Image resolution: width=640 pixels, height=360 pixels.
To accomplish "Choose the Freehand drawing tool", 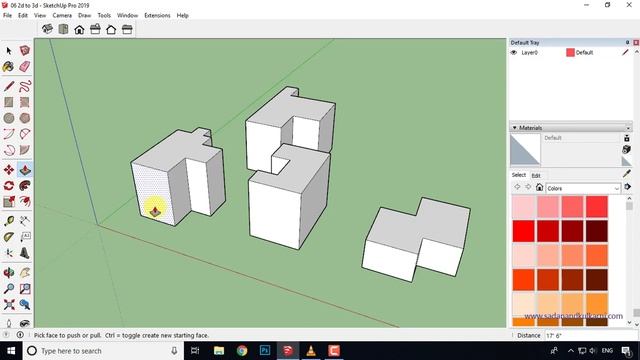I will (x=25, y=86).
